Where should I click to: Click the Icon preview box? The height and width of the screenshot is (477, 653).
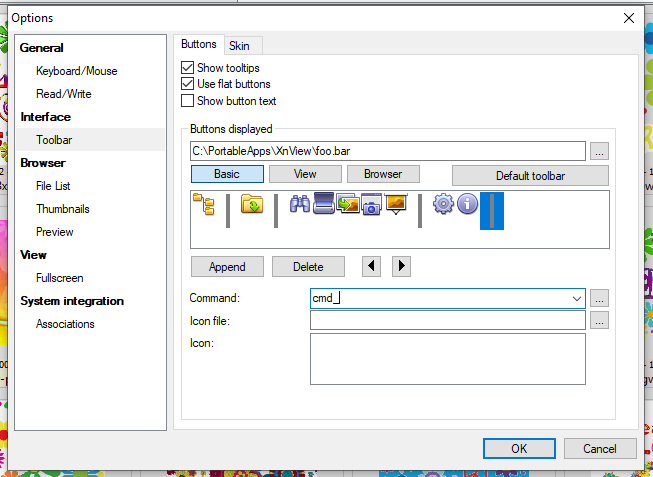click(448, 359)
